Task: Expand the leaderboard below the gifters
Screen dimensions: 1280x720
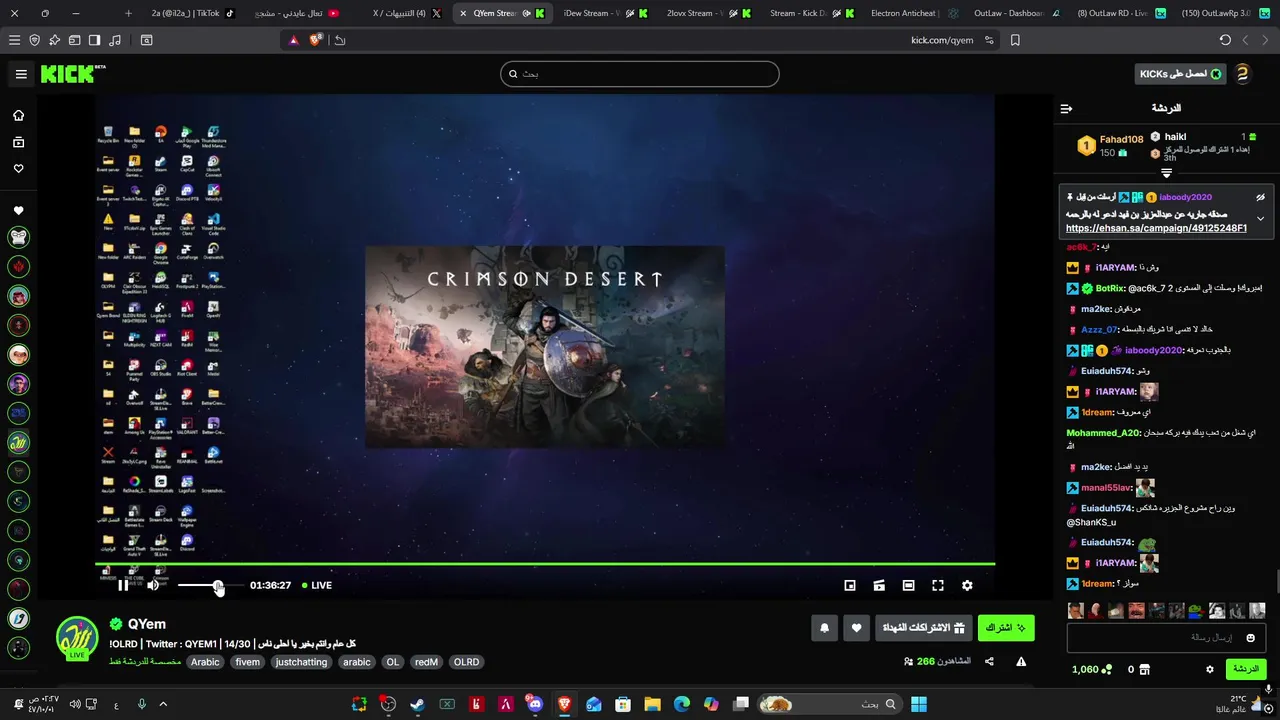Action: [x=1166, y=173]
